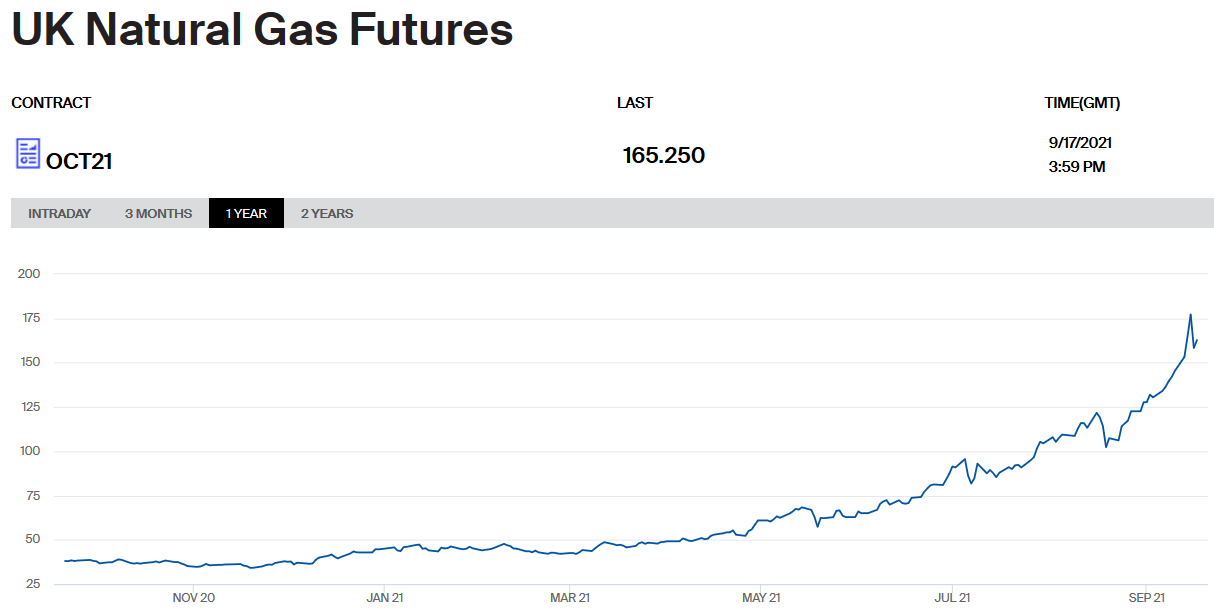Click the MAR 21 x-axis label
The width and height of the screenshot is (1214, 609).
pos(569,598)
